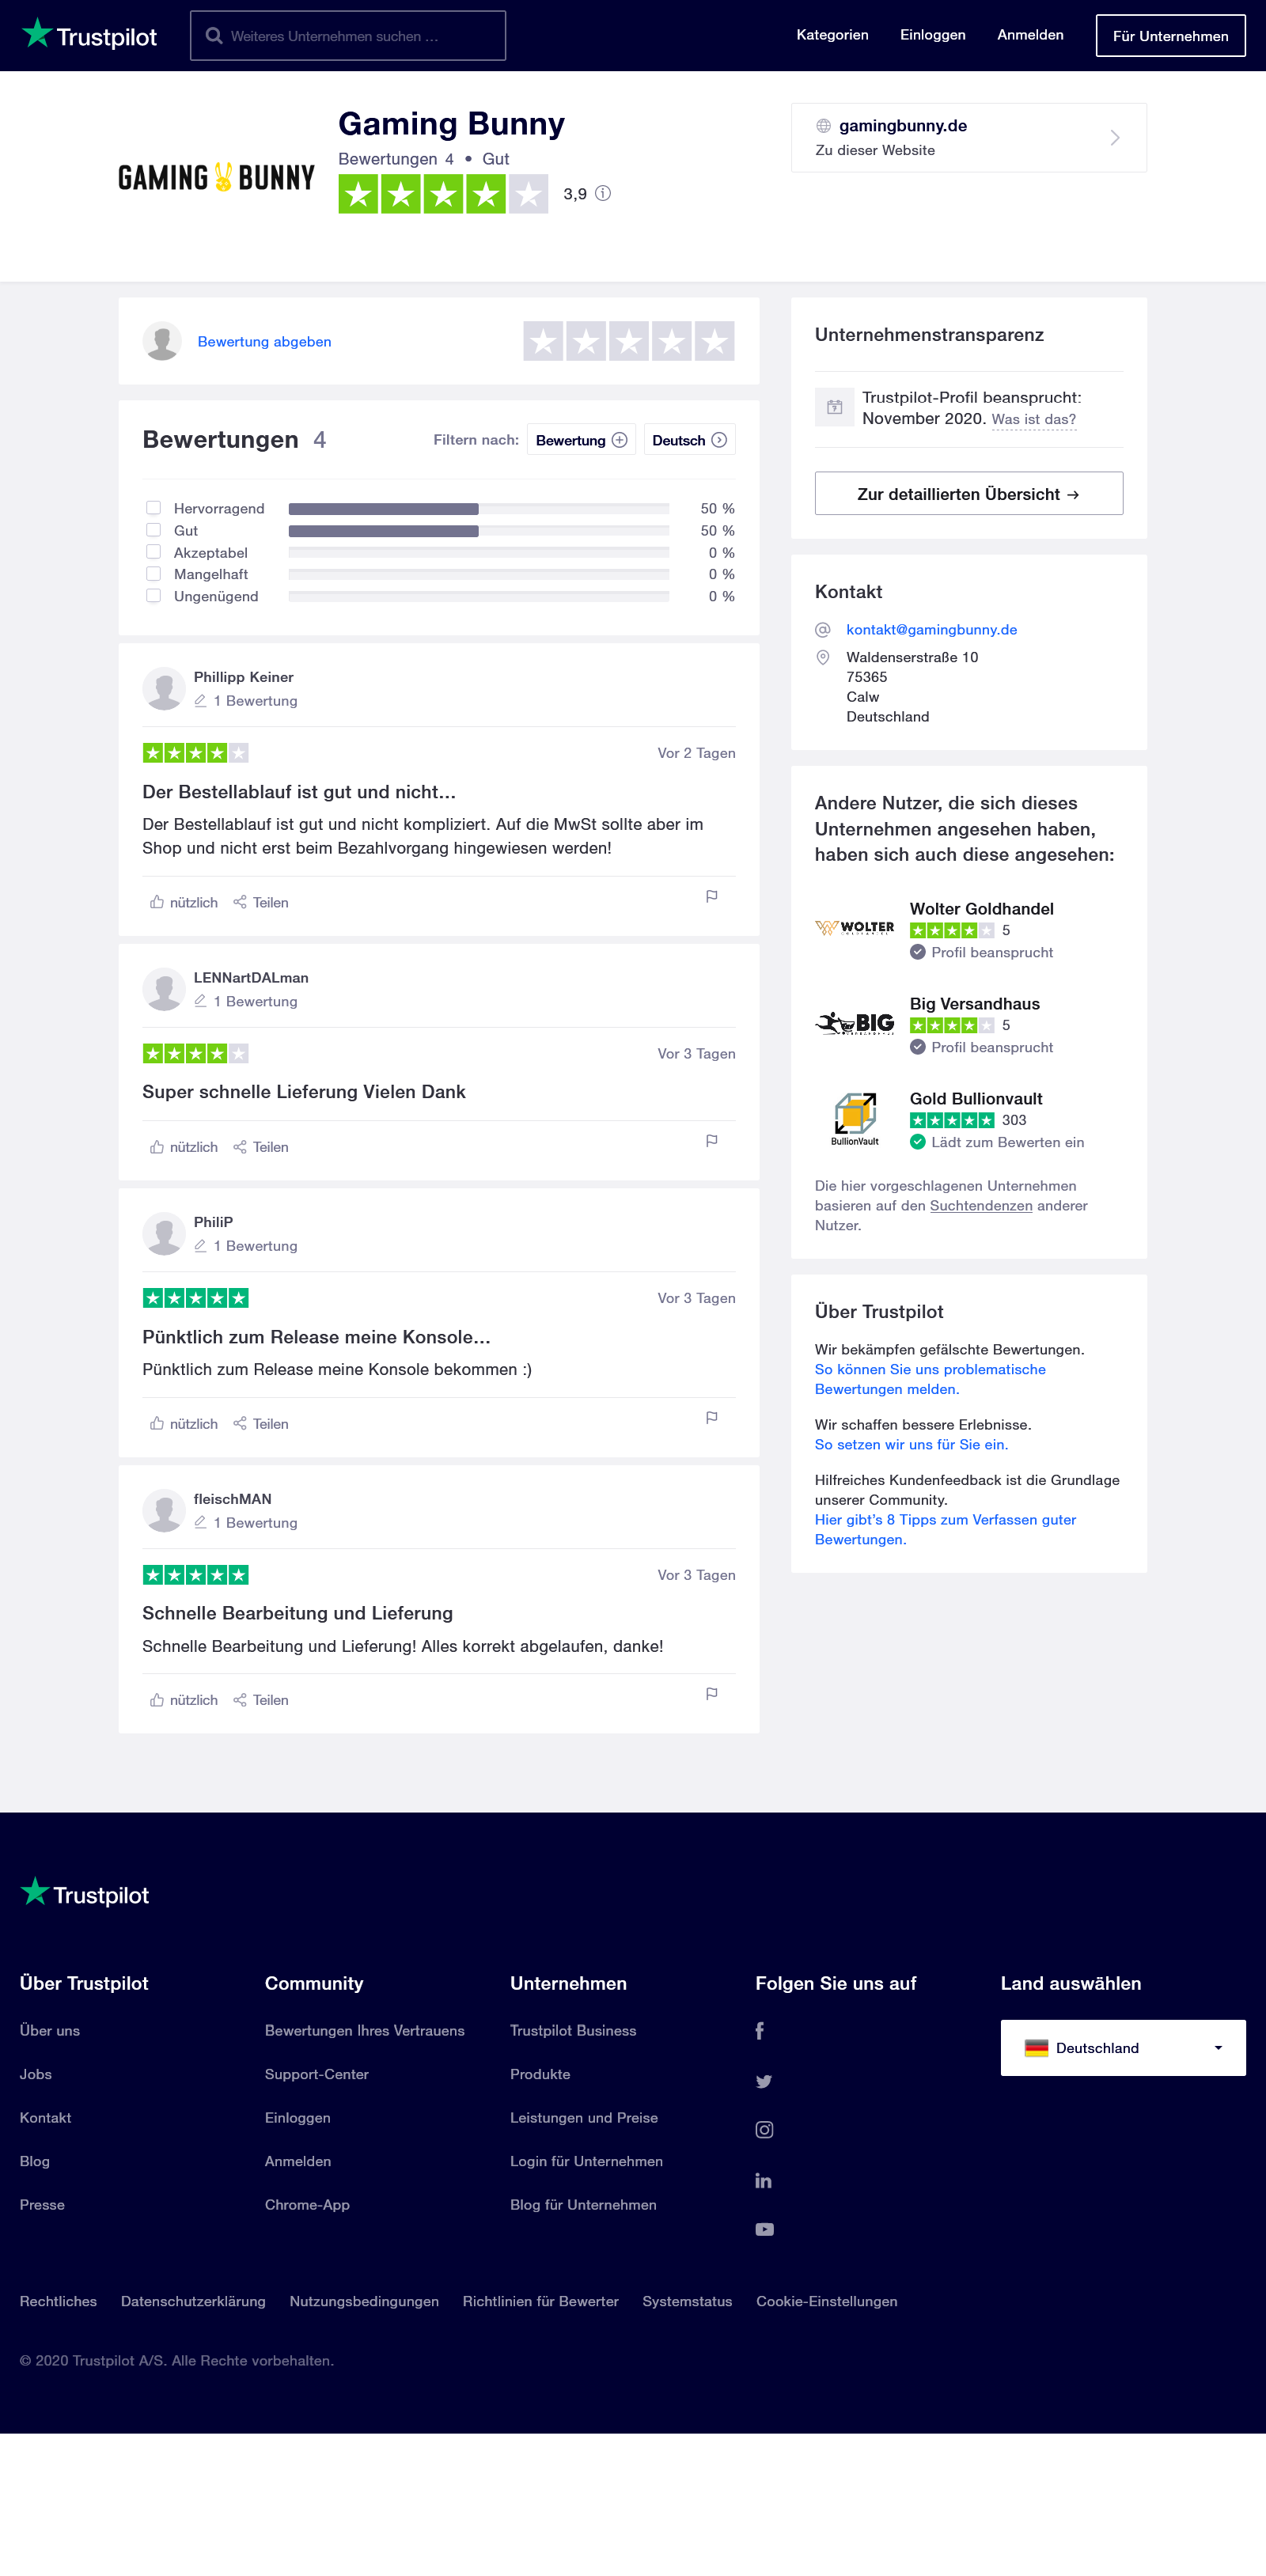Click the Gaming Bunny company logo
This screenshot has width=1266, height=2576.
(216, 178)
